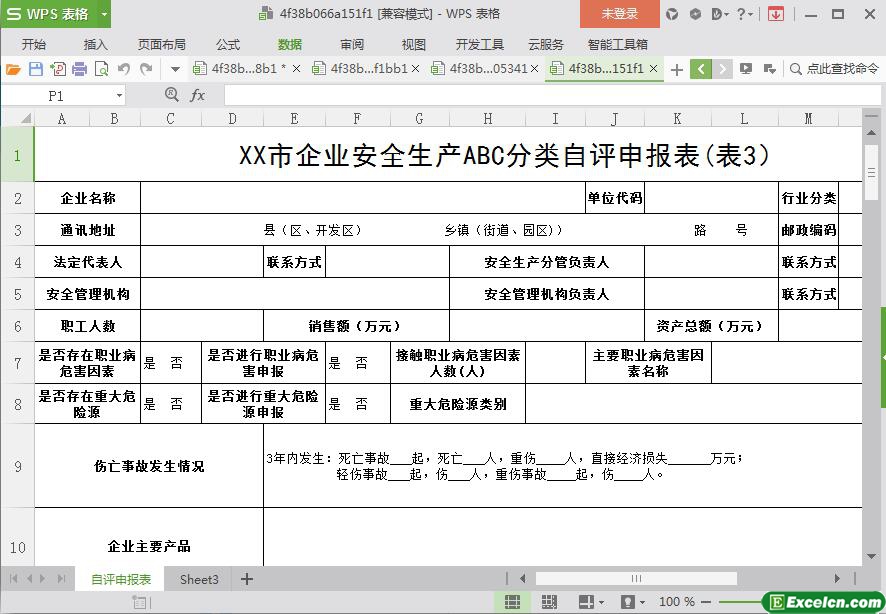This screenshot has width=886, height=614.
Task: Click the formula bar input field
Action: (x=540, y=95)
